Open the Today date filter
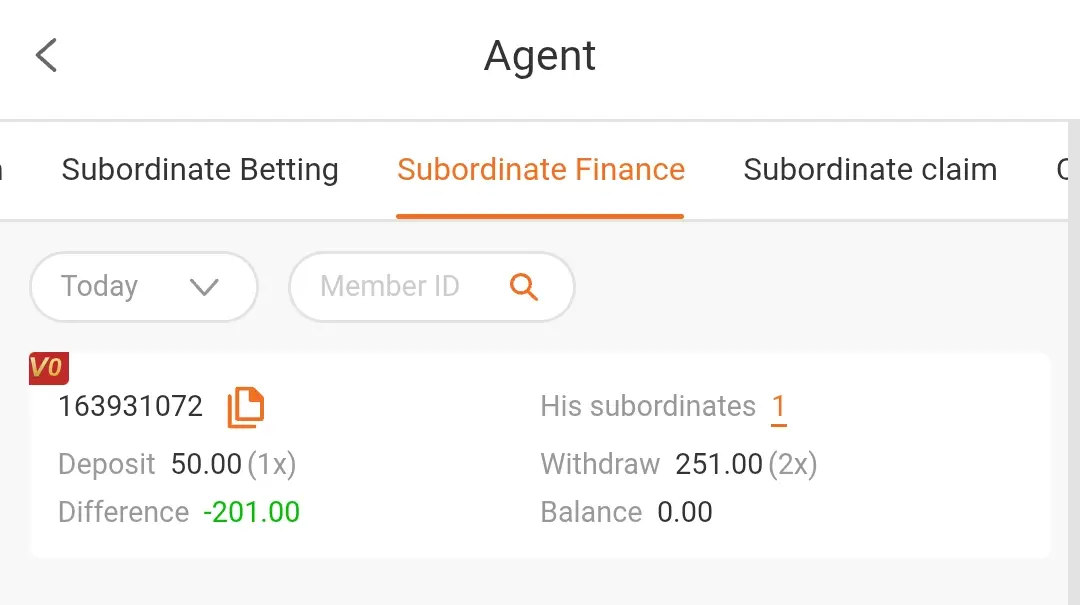This screenshot has width=1080, height=605. pyautogui.click(x=144, y=287)
